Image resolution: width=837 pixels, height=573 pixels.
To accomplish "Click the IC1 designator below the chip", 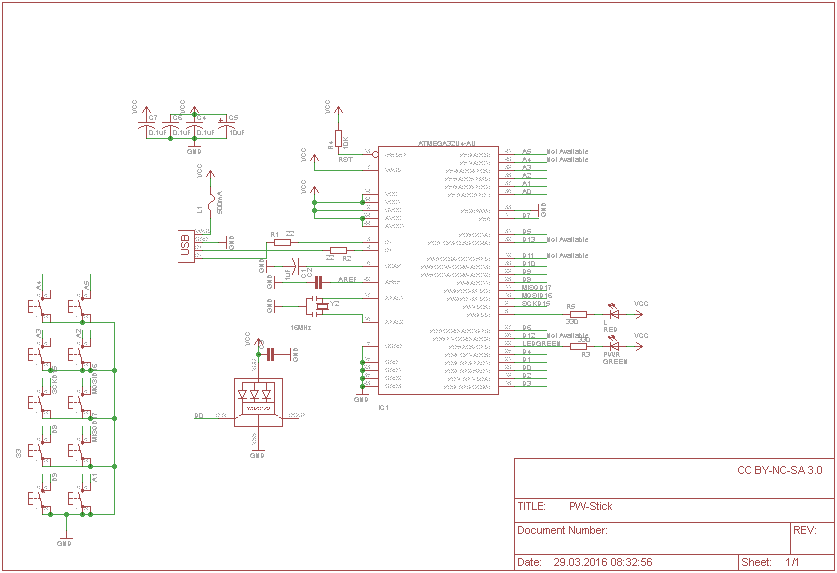I will pos(383,407).
